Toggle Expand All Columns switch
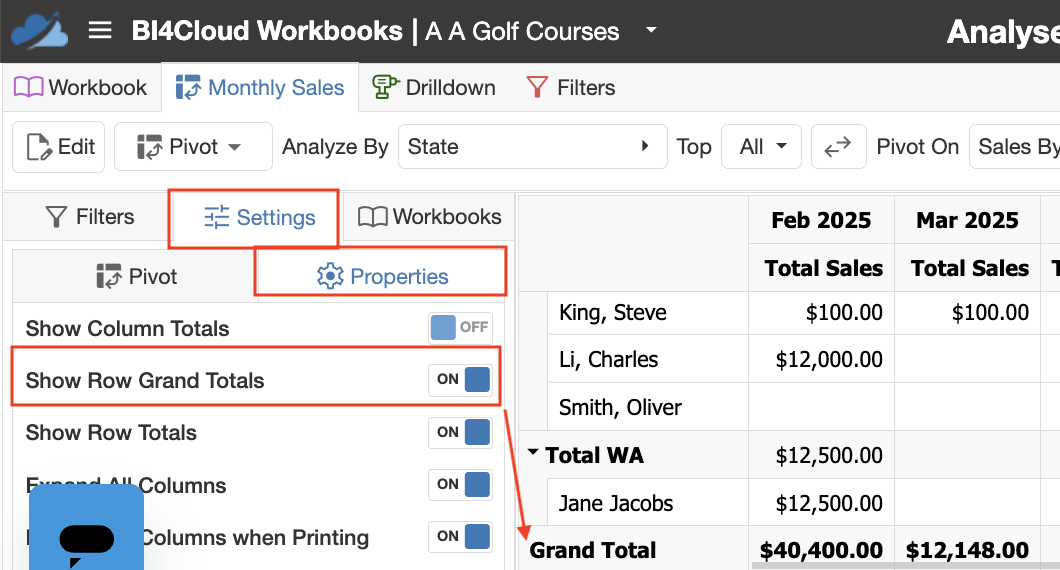The width and height of the screenshot is (1060, 570). click(460, 485)
